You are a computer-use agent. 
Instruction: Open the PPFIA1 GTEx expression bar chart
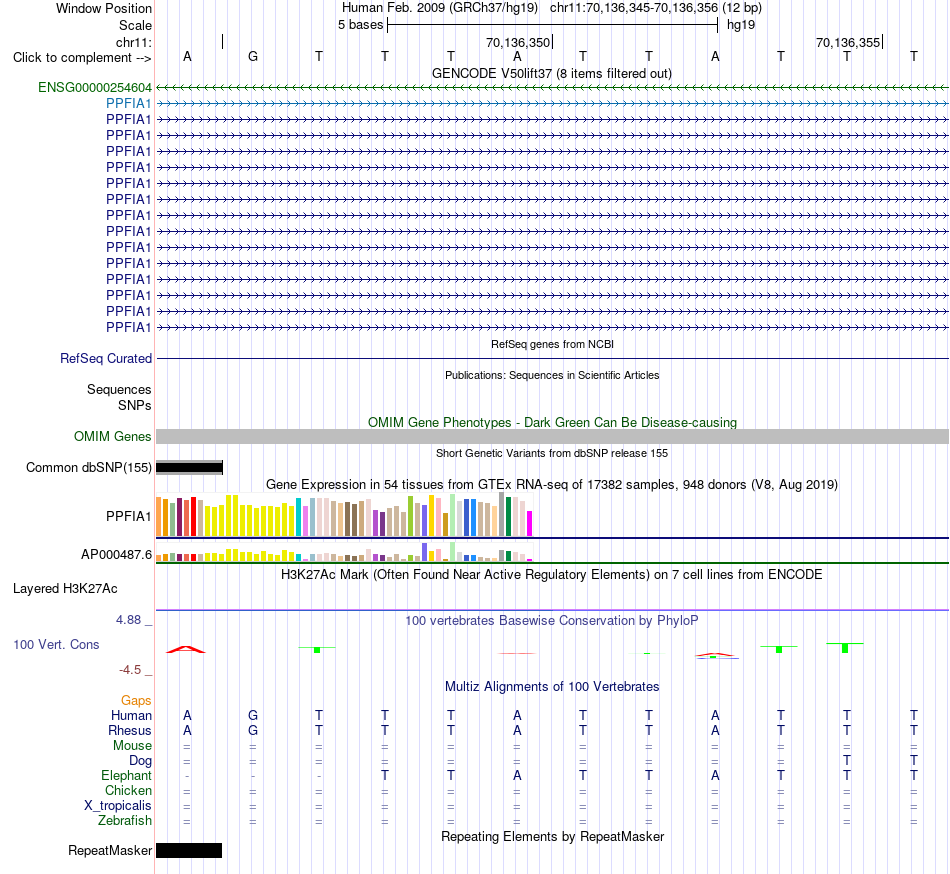click(344, 515)
